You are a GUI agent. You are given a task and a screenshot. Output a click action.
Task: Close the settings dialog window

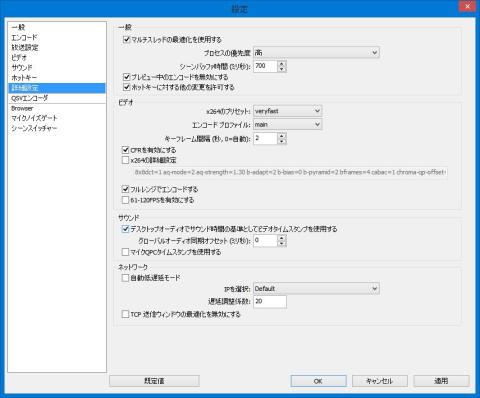(467, 6)
